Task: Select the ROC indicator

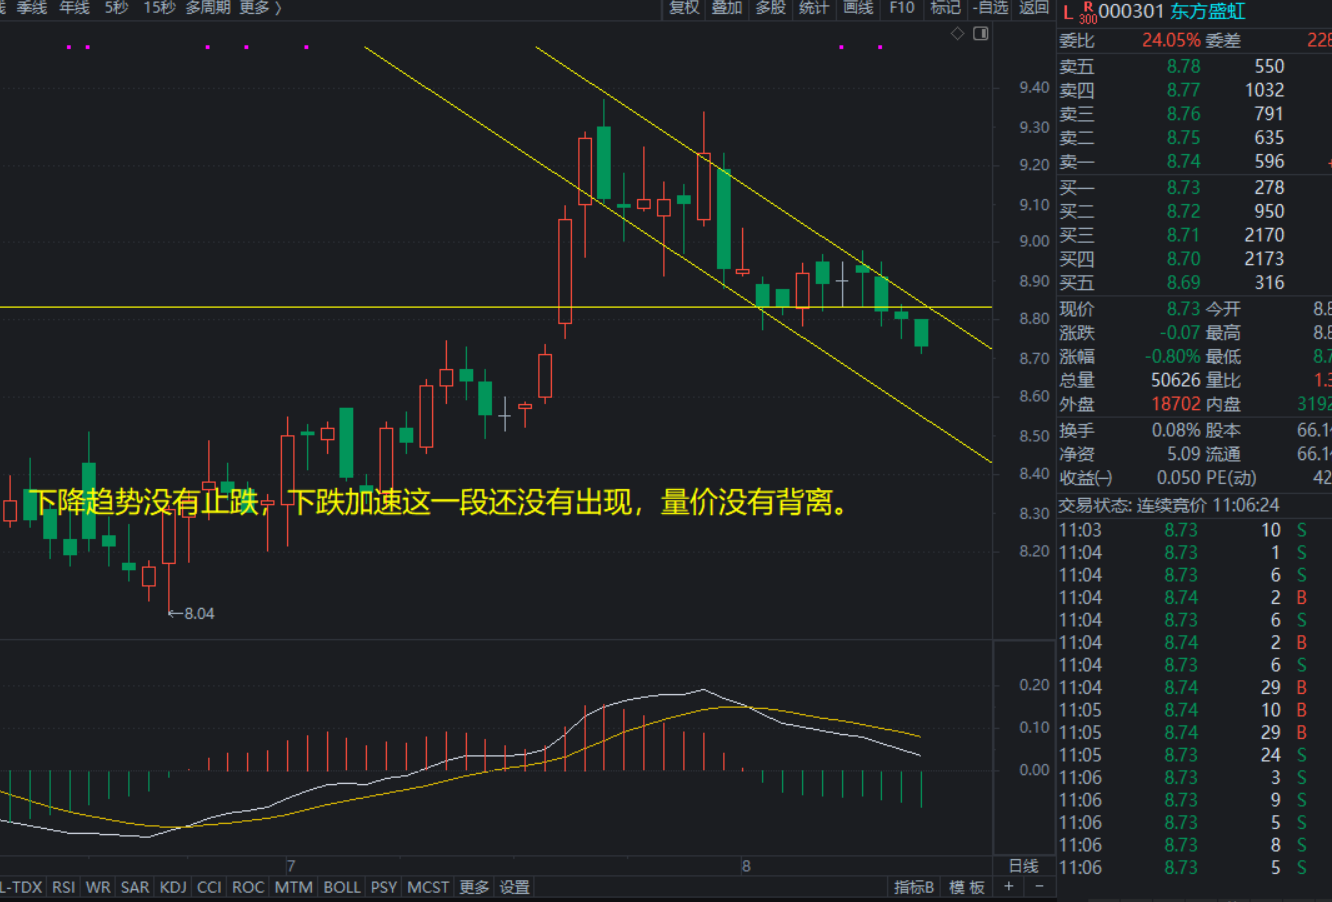Action: tap(248, 887)
